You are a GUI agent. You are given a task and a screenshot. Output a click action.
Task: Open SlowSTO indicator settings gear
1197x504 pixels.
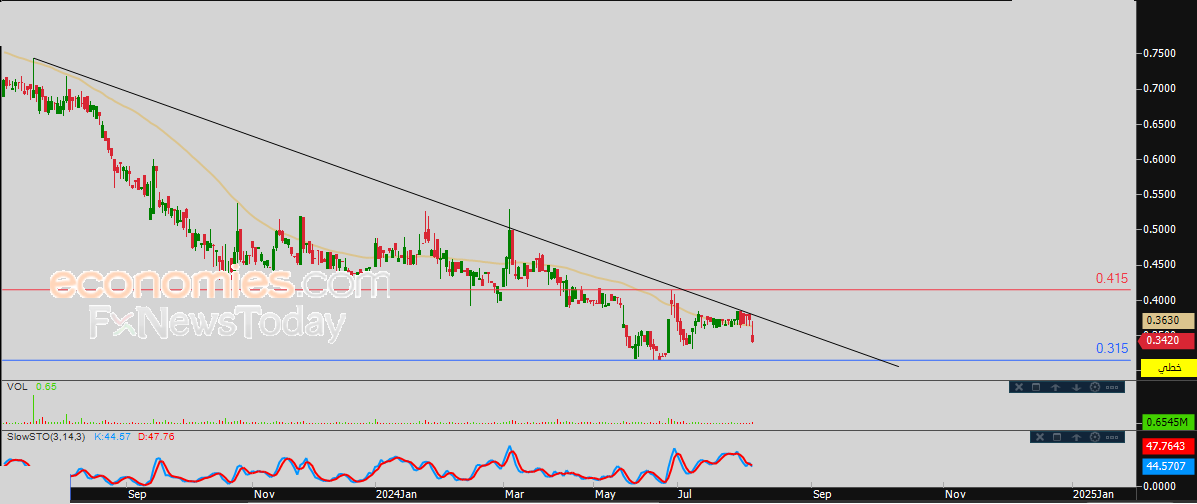(1096, 437)
